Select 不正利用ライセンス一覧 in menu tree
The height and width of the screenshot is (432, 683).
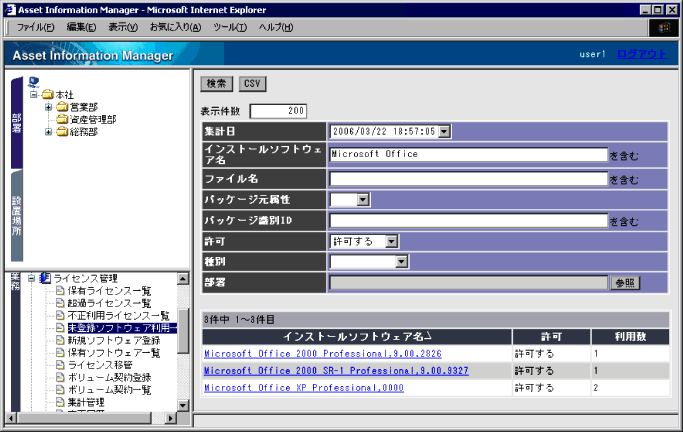(118, 315)
